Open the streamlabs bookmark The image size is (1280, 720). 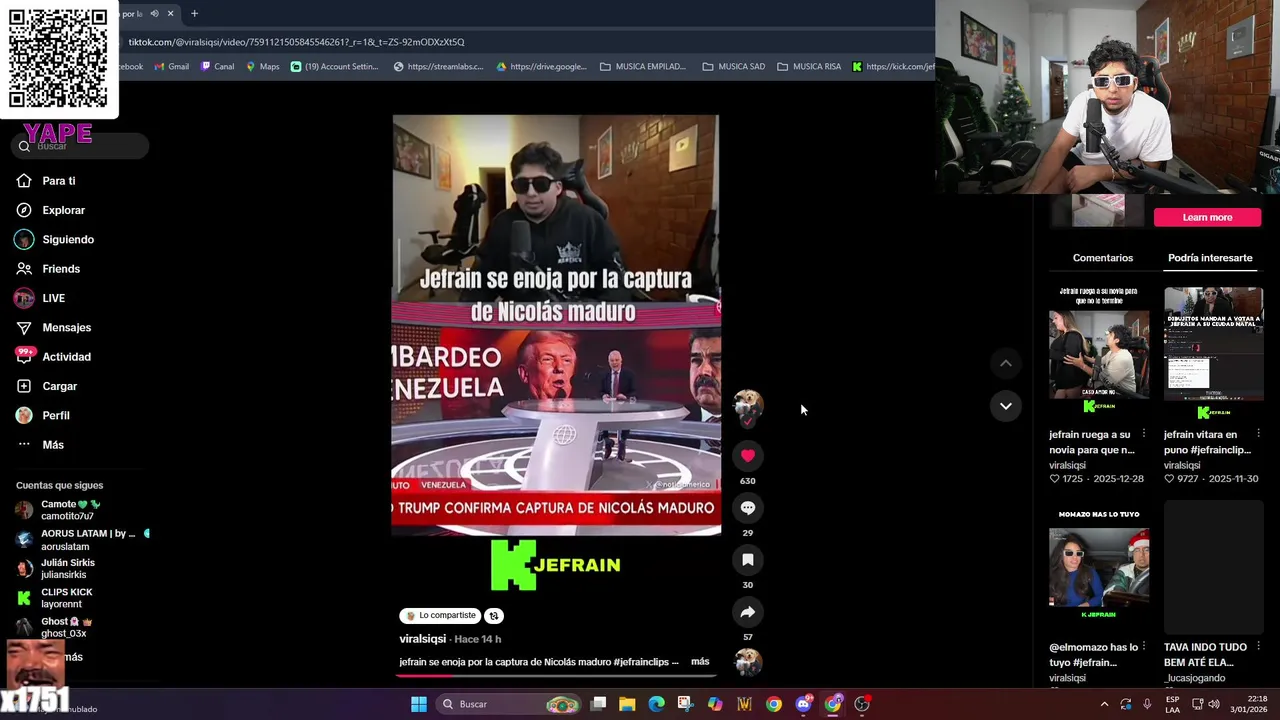point(438,67)
